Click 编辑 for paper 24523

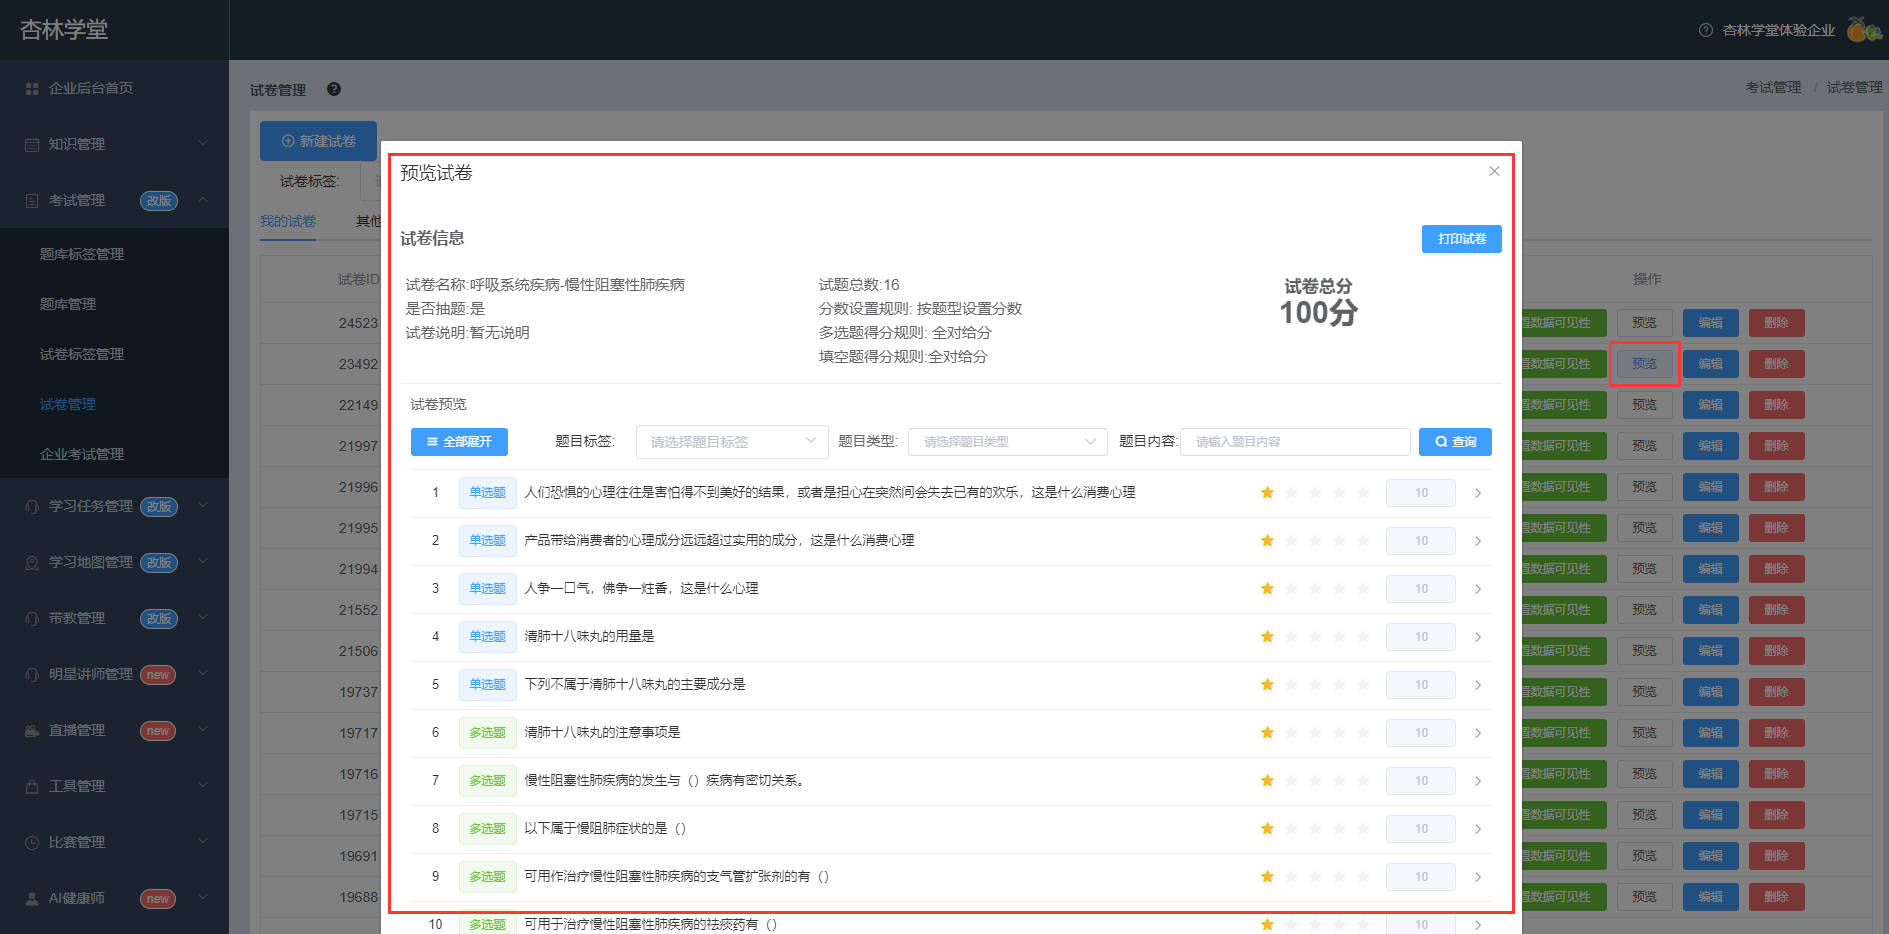(1710, 323)
